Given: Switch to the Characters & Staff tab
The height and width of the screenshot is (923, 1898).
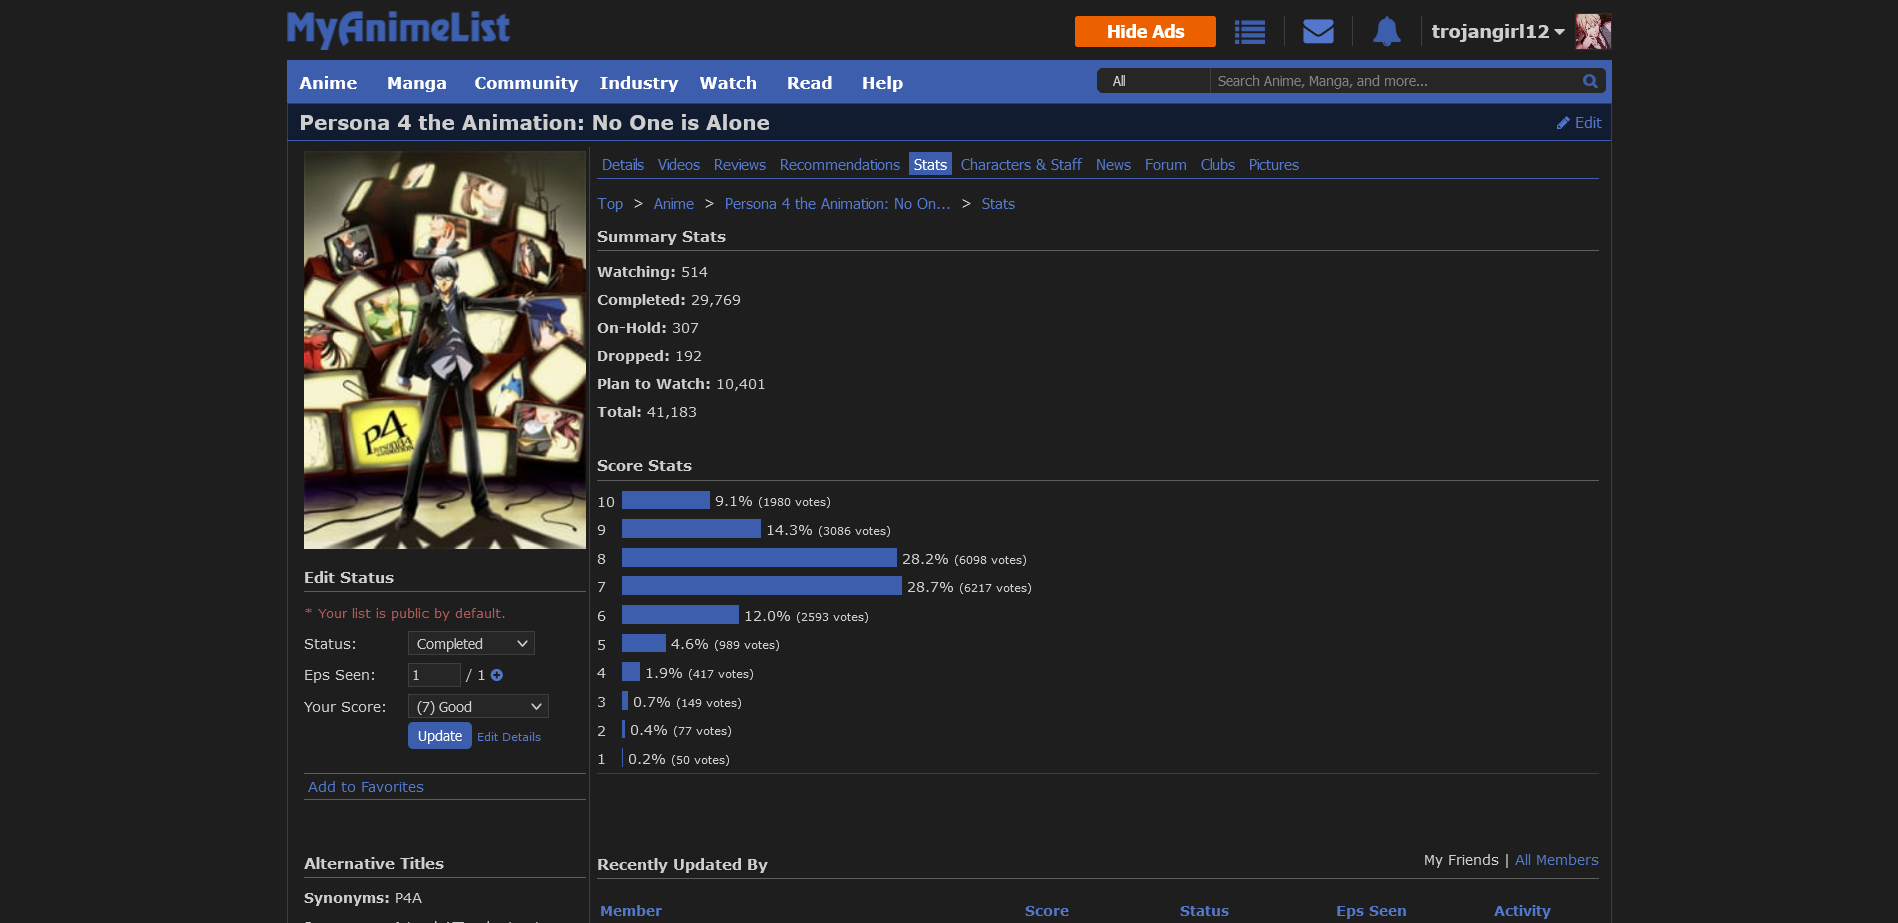Looking at the screenshot, I should click(x=1021, y=165).
